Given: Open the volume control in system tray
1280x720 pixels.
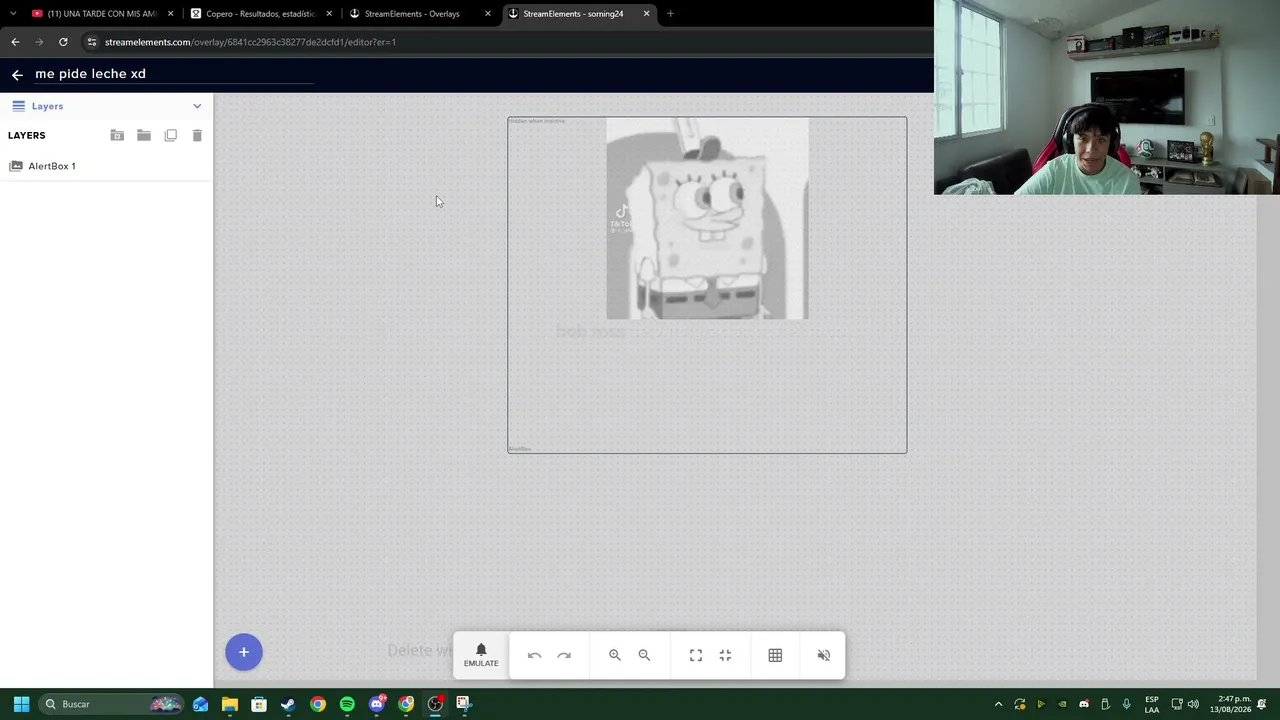Looking at the screenshot, I should click(x=1193, y=704).
